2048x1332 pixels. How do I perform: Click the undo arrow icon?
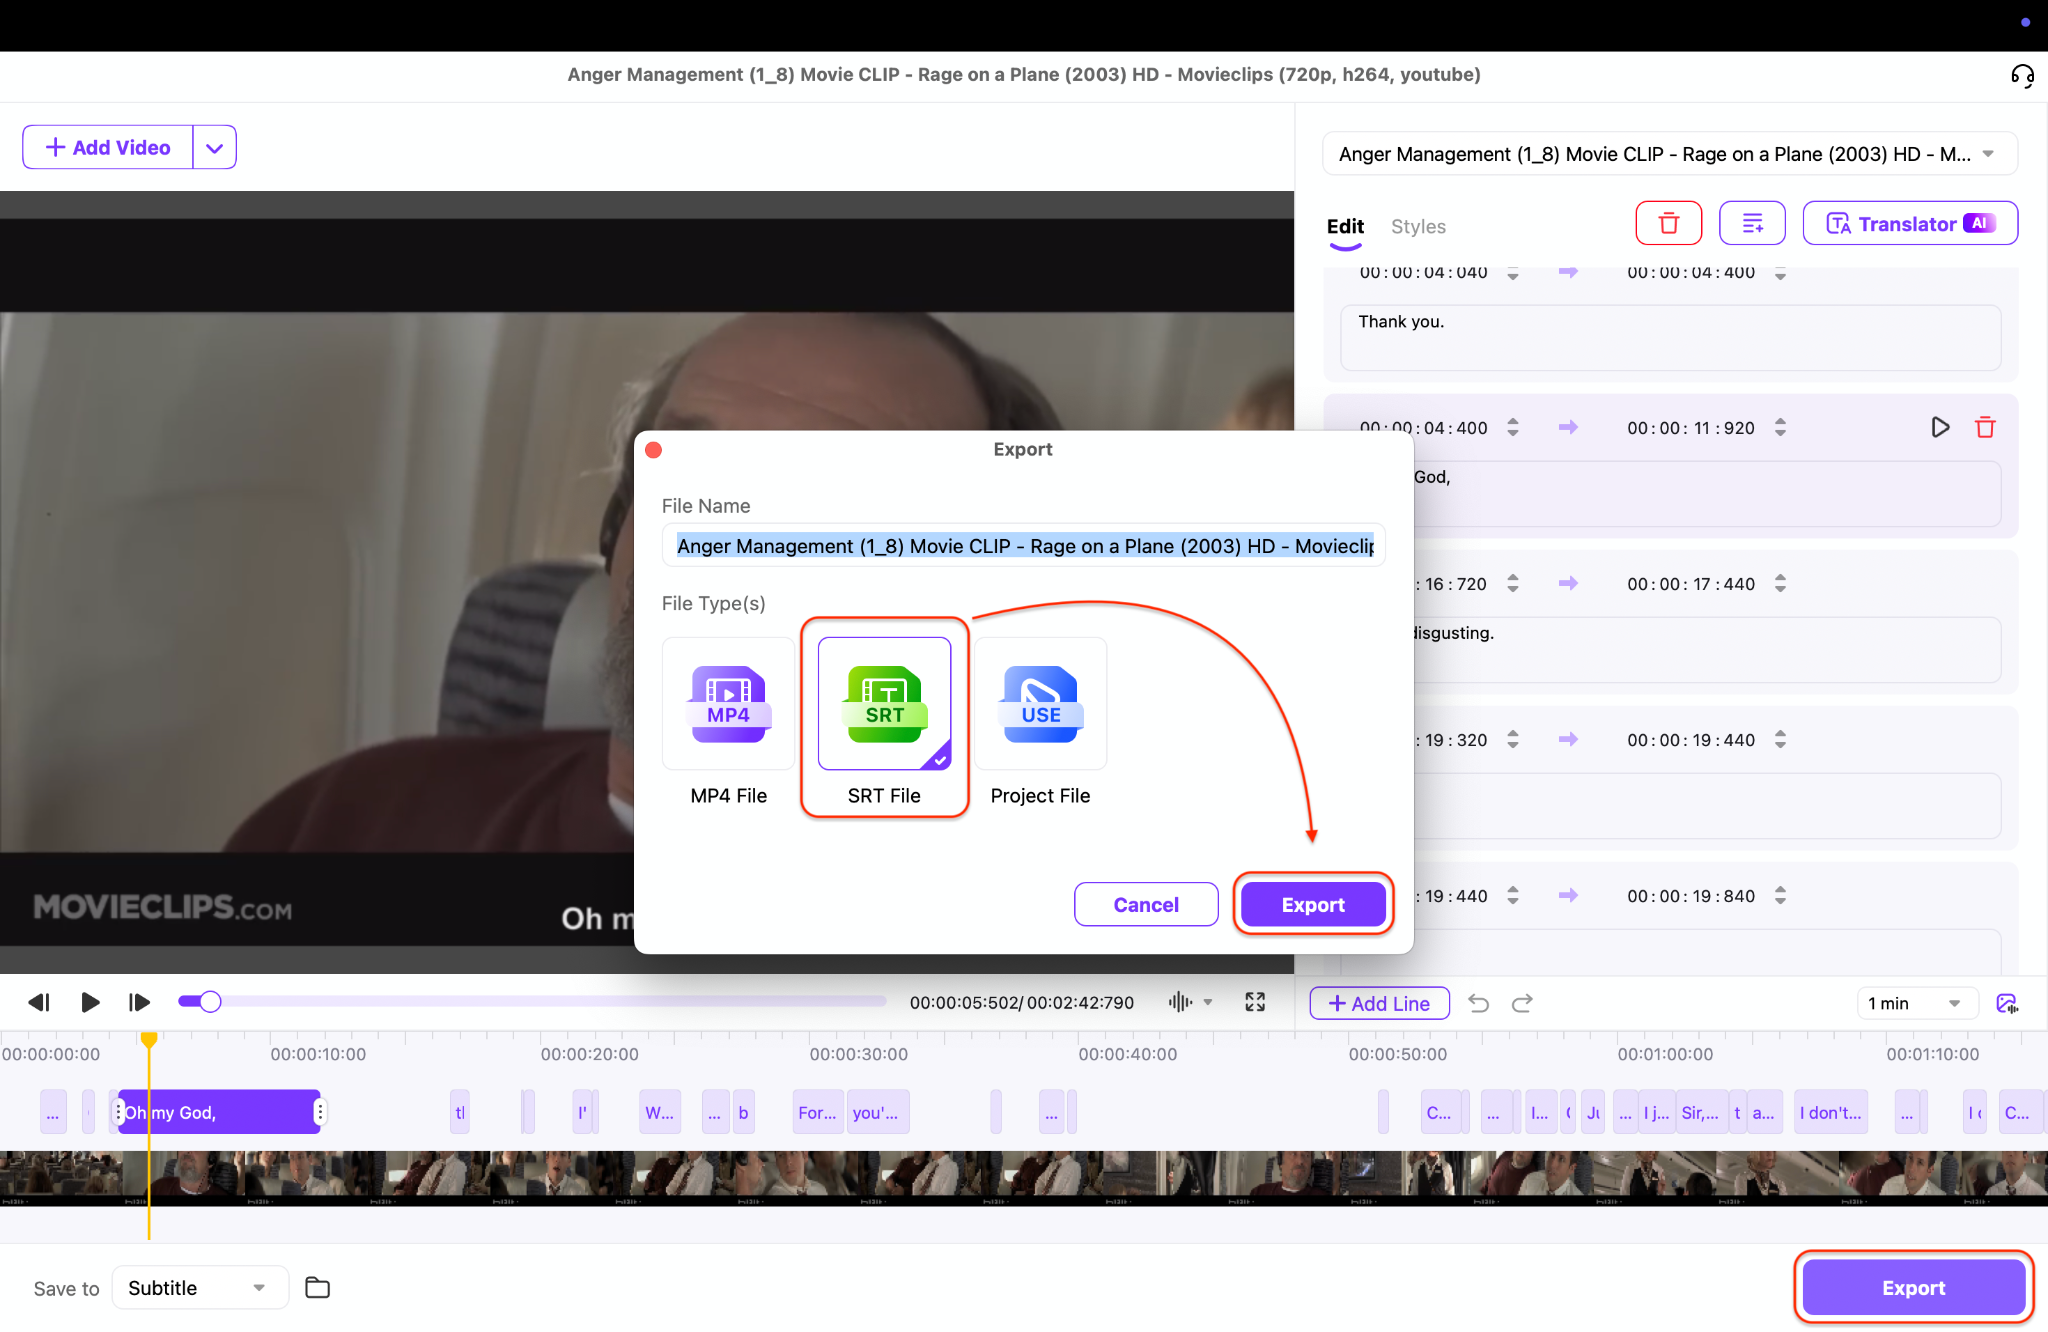tap(1478, 1003)
